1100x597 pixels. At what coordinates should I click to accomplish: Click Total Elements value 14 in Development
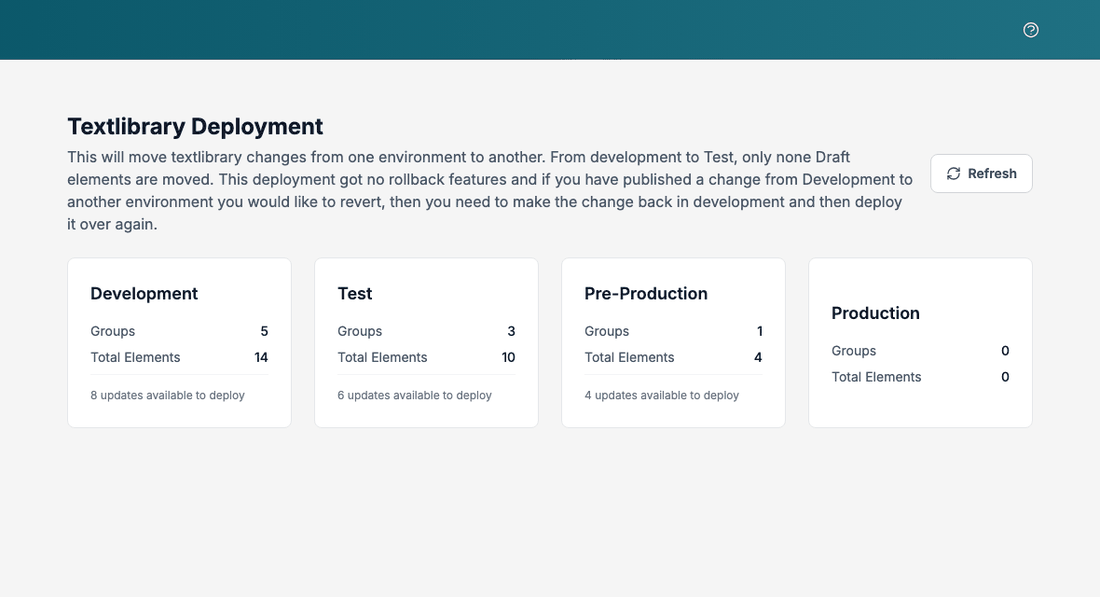[x=261, y=357]
